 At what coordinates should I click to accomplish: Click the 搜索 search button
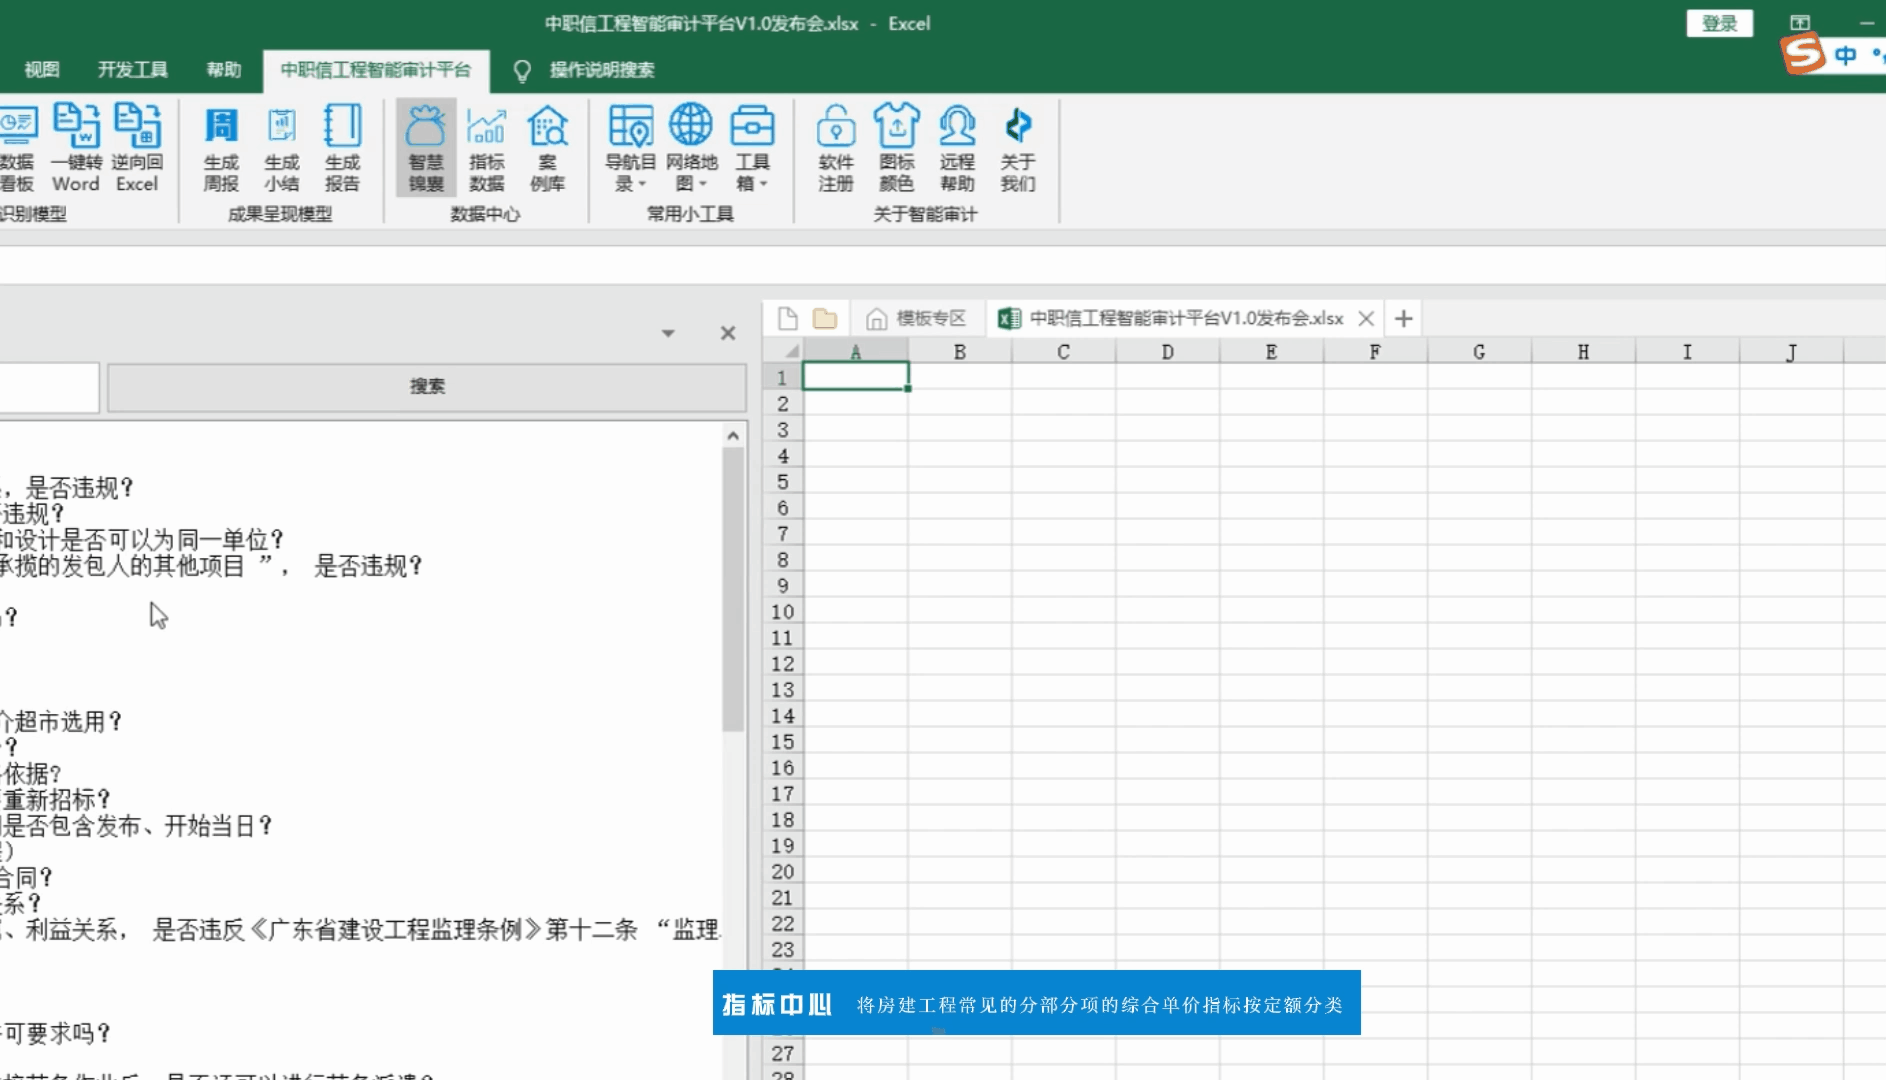coord(428,386)
